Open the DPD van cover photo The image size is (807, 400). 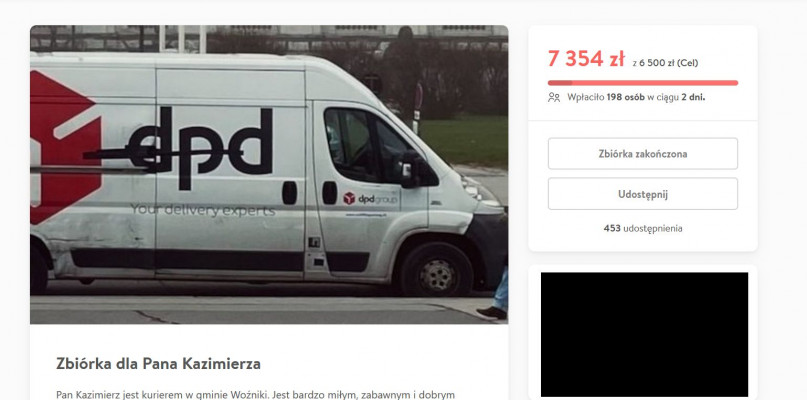pyautogui.click(x=269, y=175)
